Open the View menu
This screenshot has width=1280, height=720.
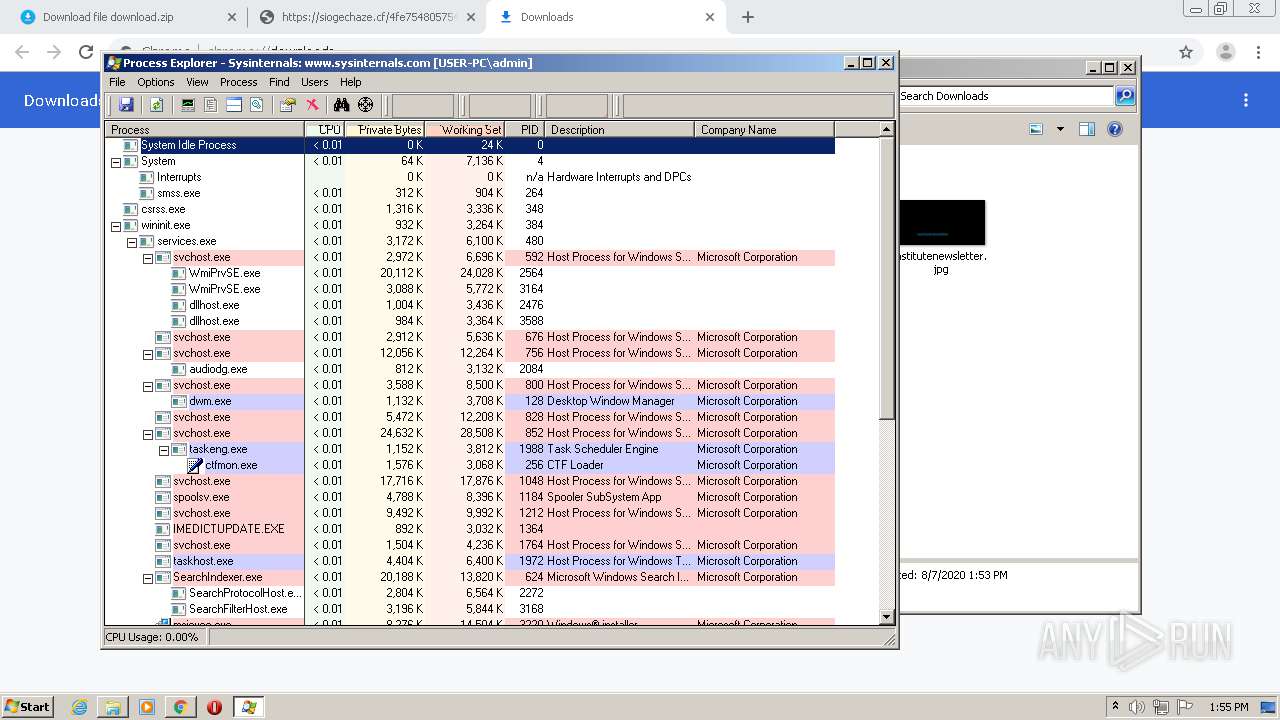(197, 82)
